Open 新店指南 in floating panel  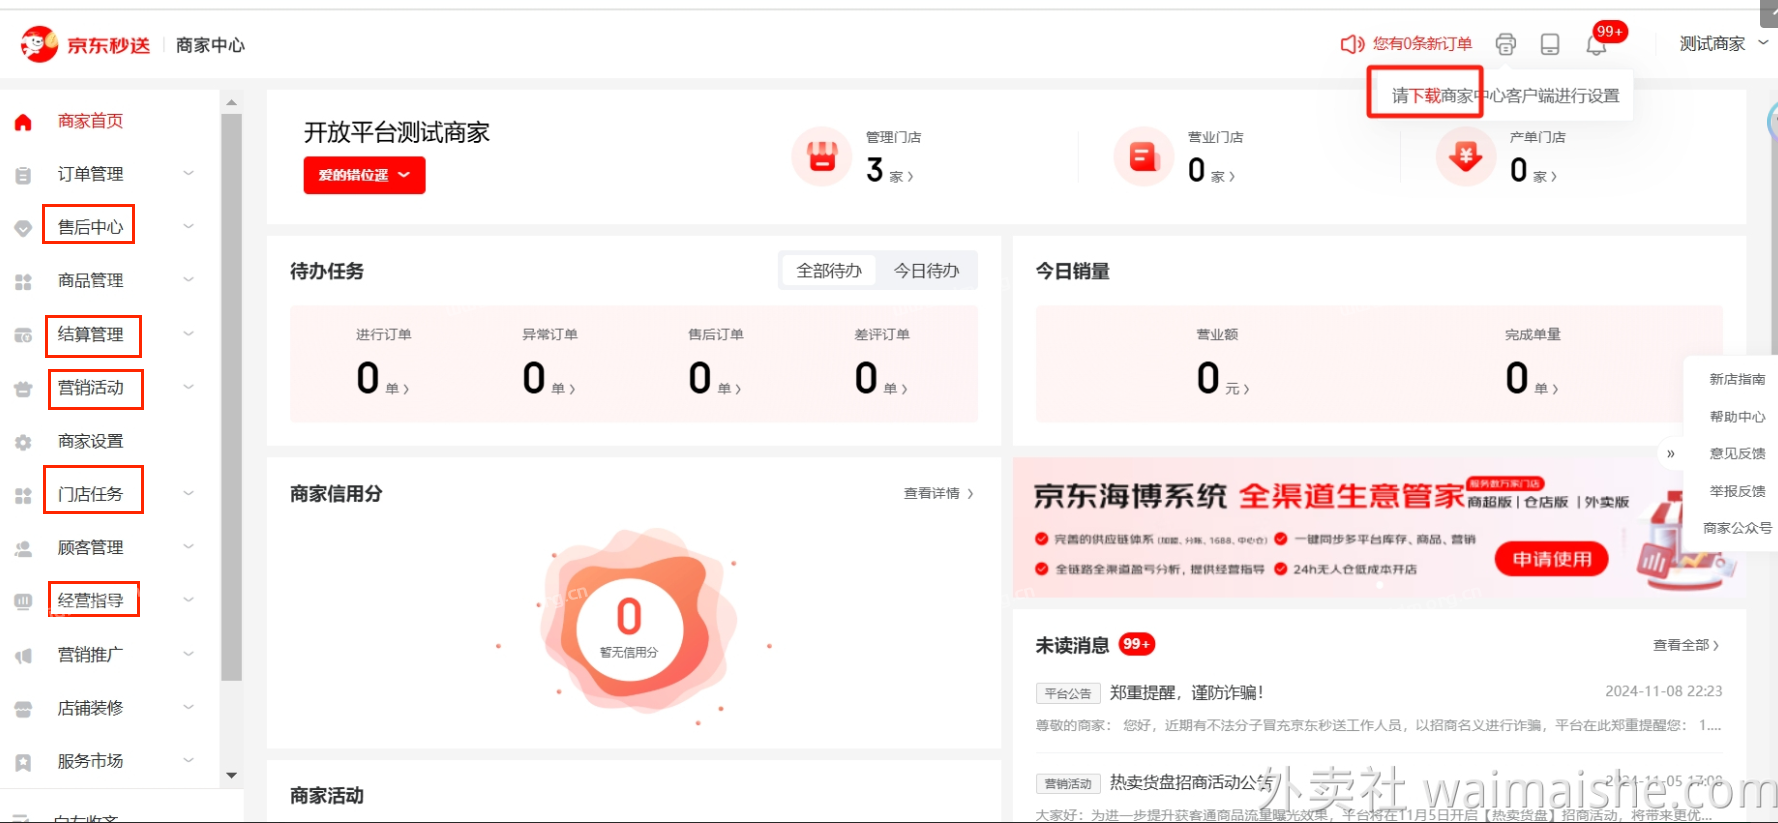(x=1737, y=379)
